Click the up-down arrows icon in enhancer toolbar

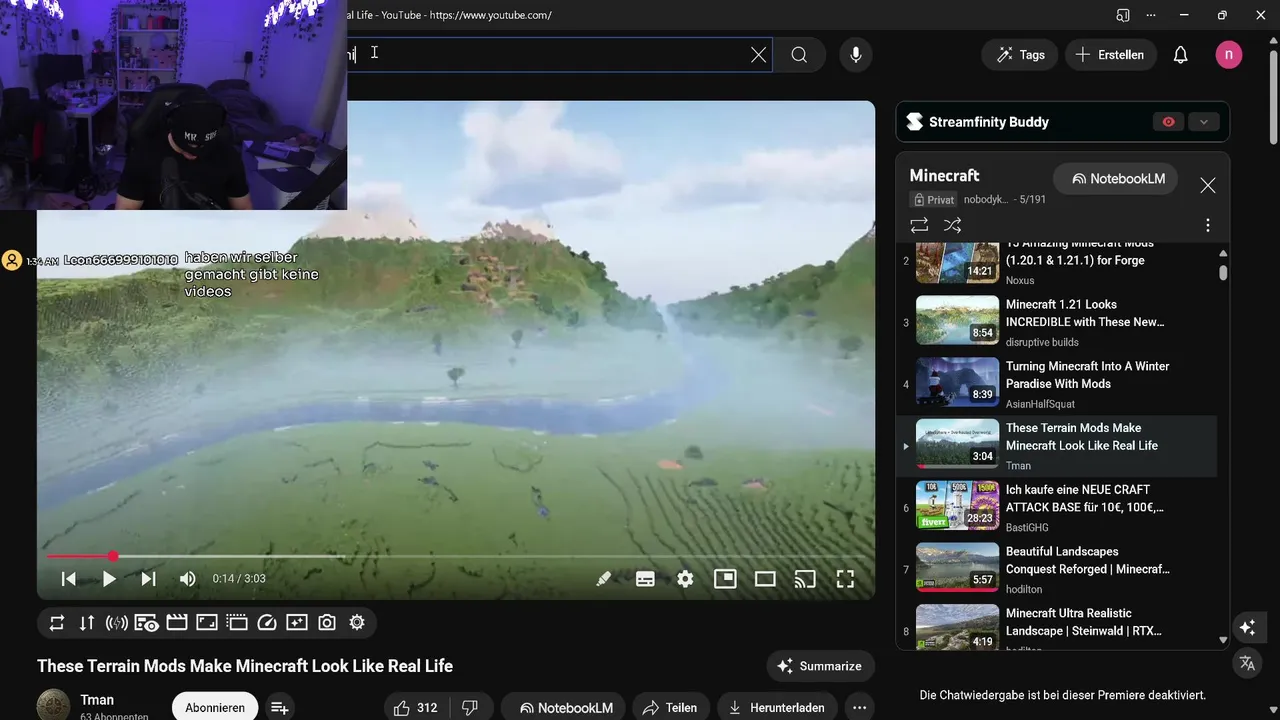tap(87, 623)
